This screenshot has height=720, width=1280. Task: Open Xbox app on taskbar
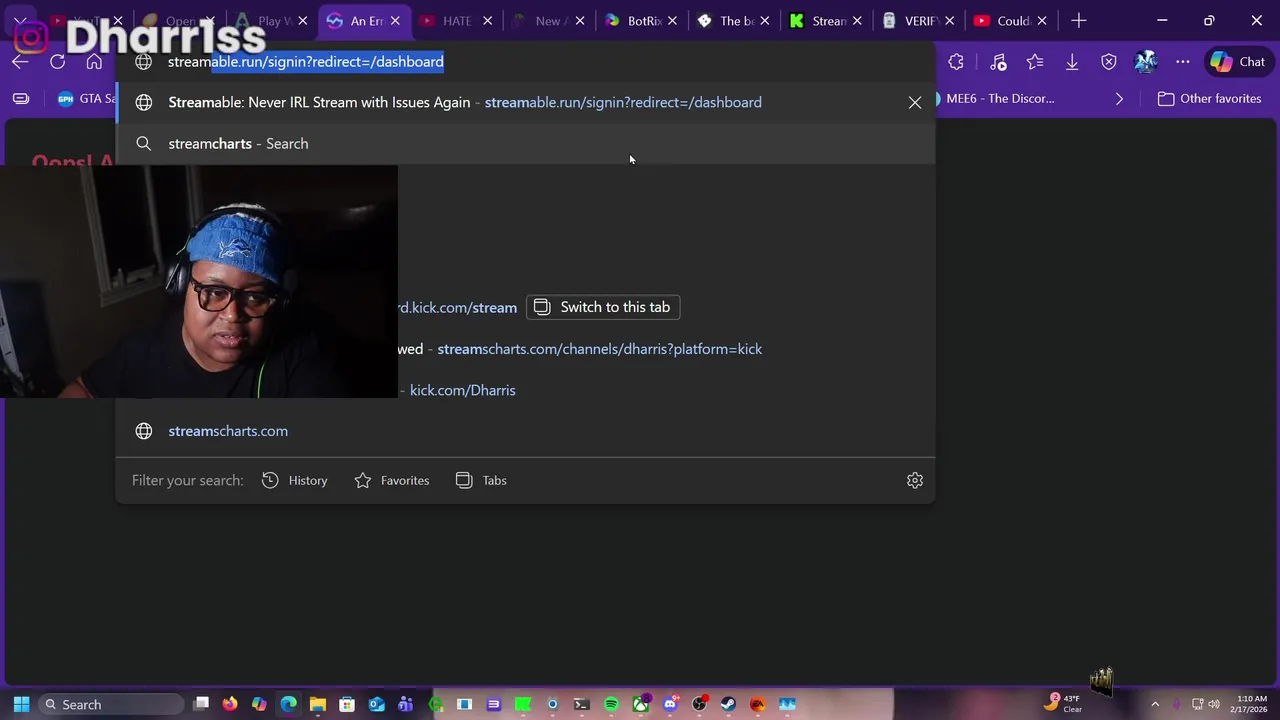point(640,704)
